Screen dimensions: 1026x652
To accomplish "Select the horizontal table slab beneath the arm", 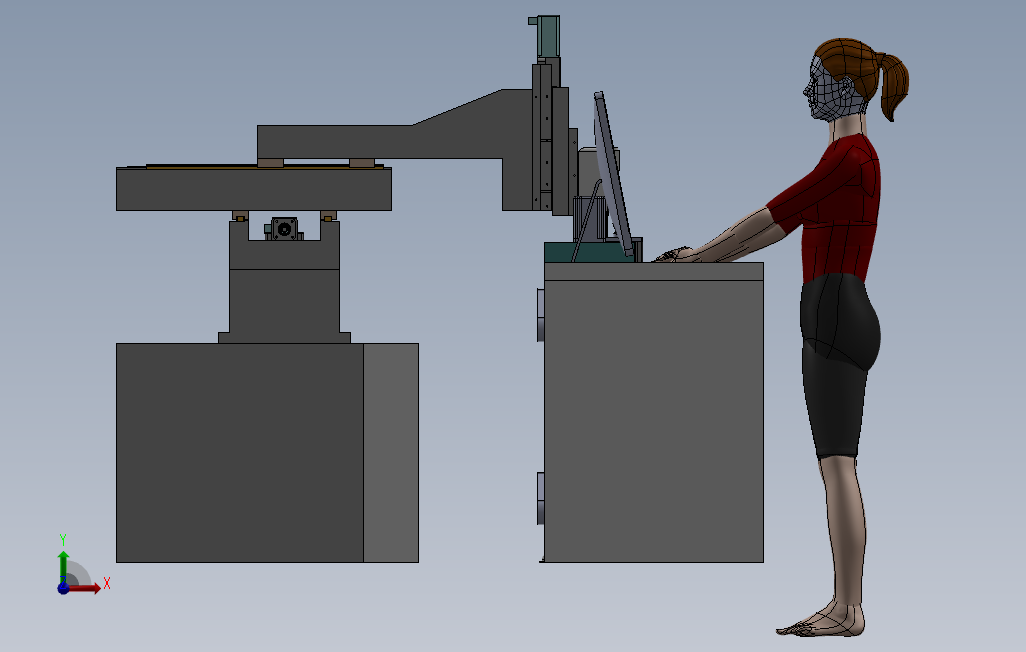I will (254, 189).
